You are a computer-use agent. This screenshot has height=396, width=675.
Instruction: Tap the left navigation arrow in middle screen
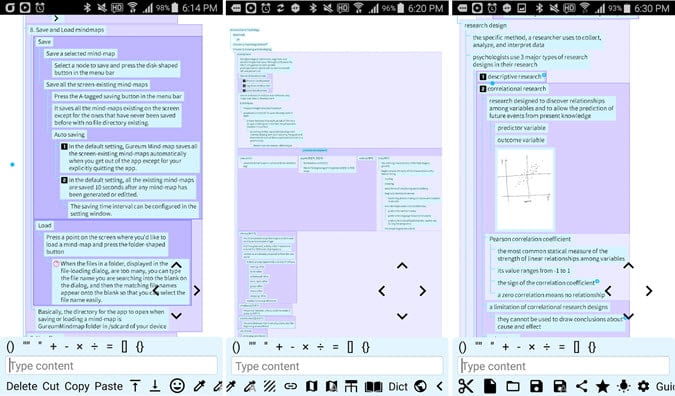(x=382, y=291)
